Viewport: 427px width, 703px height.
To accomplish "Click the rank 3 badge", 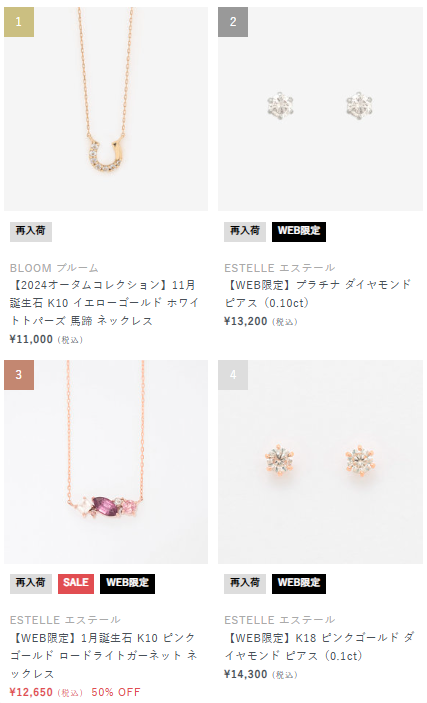I will tap(19, 375).
